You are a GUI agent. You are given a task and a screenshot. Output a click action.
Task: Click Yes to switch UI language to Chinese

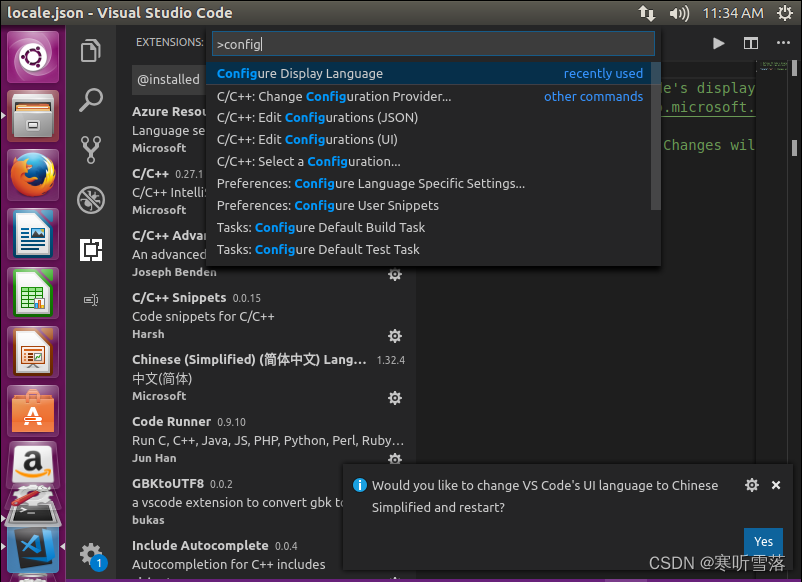[763, 541]
